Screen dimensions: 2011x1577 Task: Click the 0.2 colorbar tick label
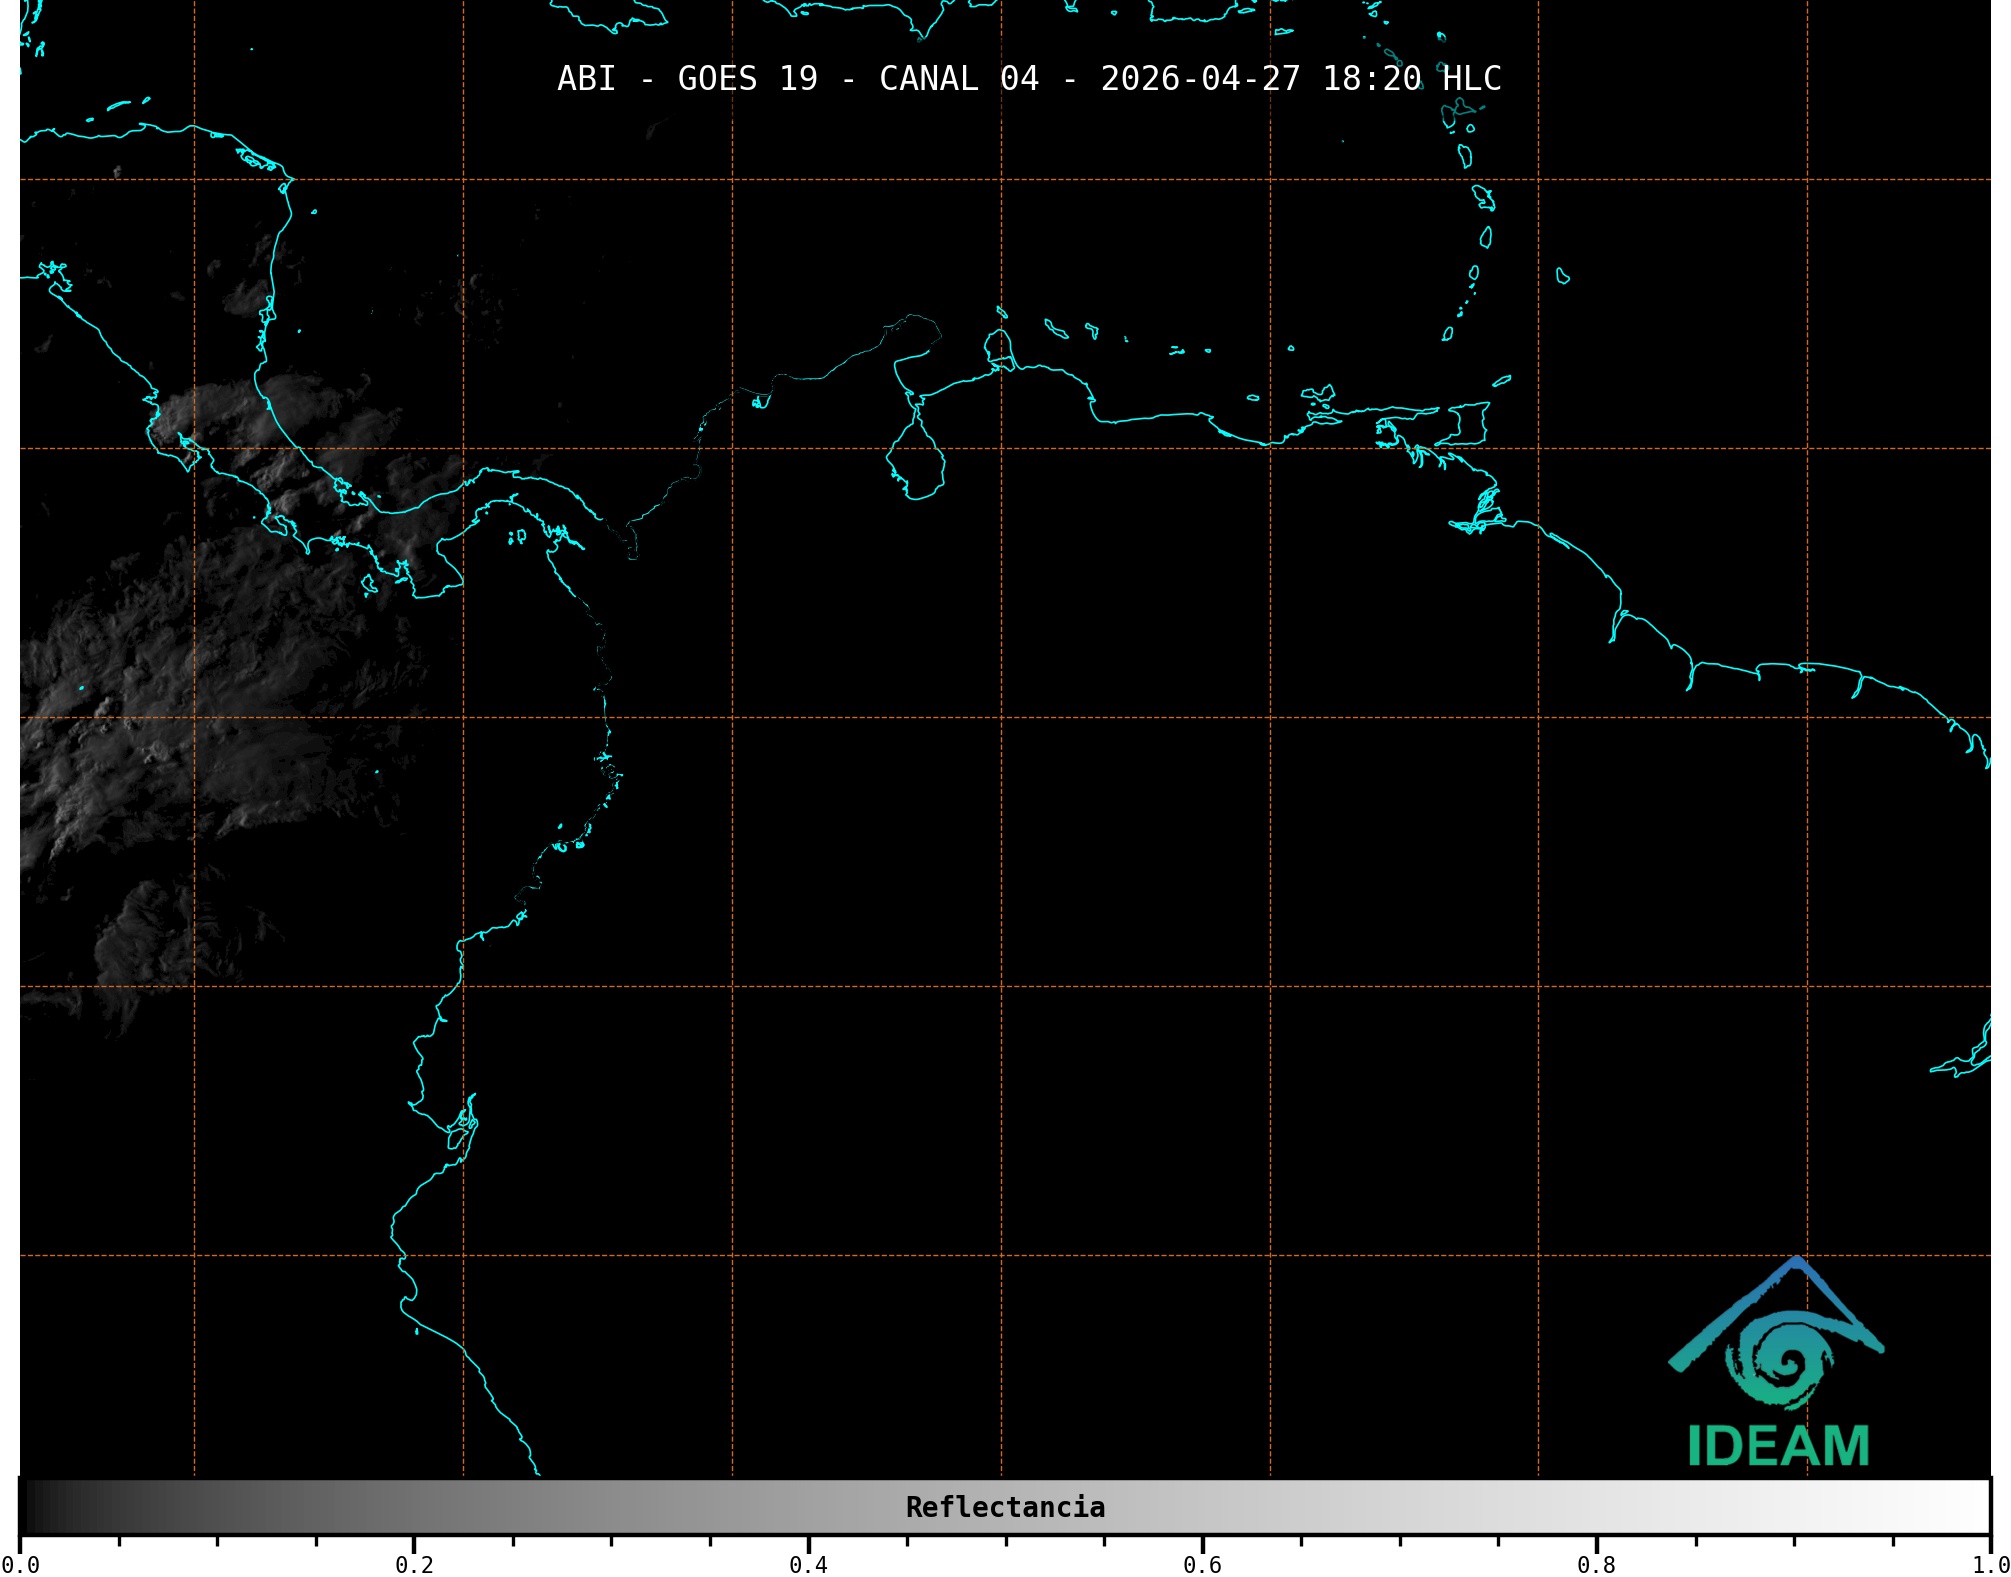click(x=414, y=1564)
